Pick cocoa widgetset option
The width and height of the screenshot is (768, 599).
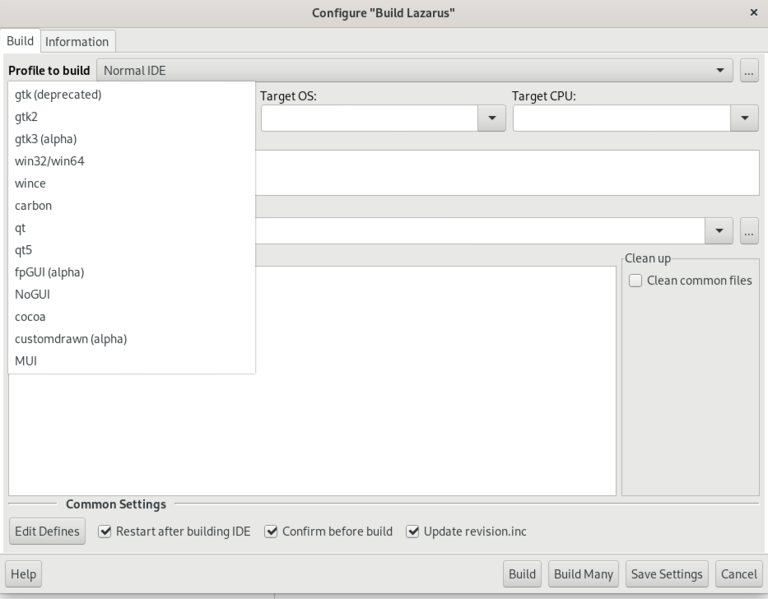[x=30, y=316]
